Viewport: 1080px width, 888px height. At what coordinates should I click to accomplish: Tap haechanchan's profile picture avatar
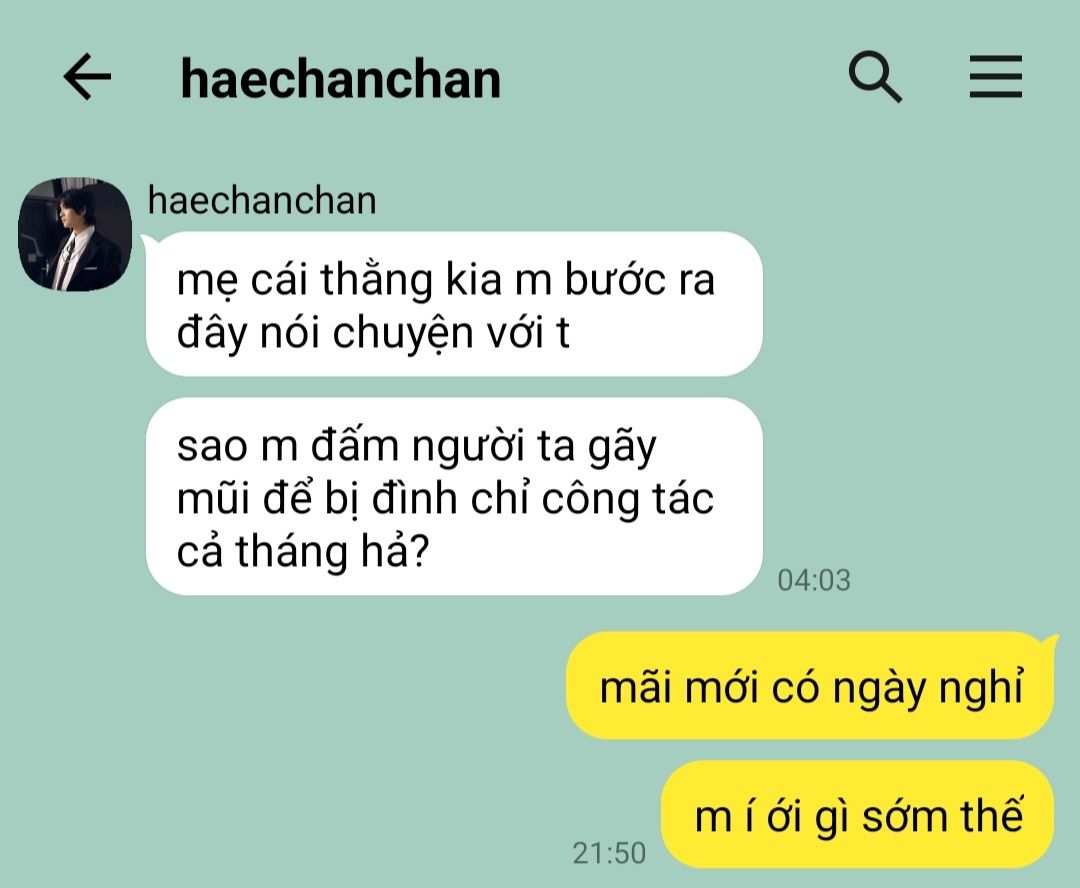coord(74,234)
